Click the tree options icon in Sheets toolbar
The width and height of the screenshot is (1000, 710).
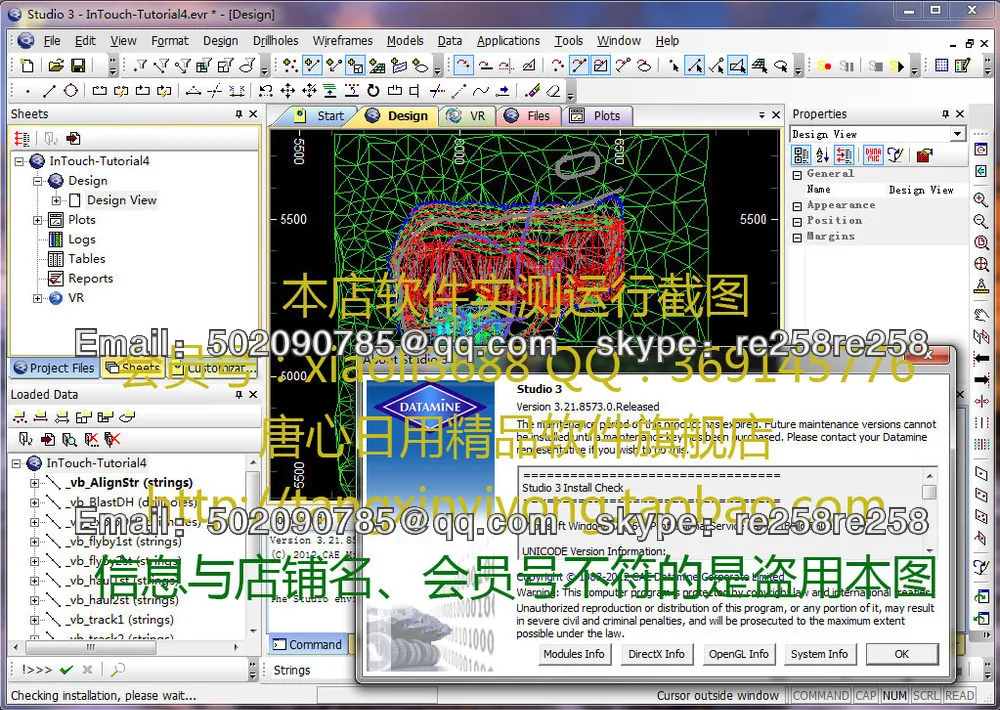tap(22, 138)
